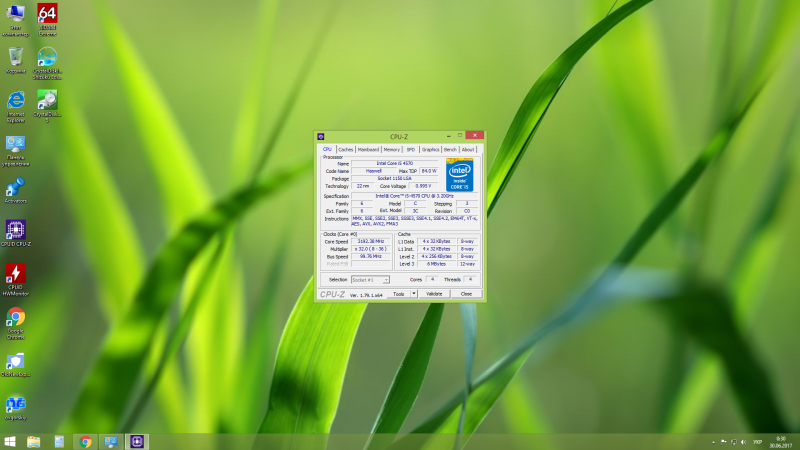
Task: Click the Instructions list field
Action: click(414, 221)
